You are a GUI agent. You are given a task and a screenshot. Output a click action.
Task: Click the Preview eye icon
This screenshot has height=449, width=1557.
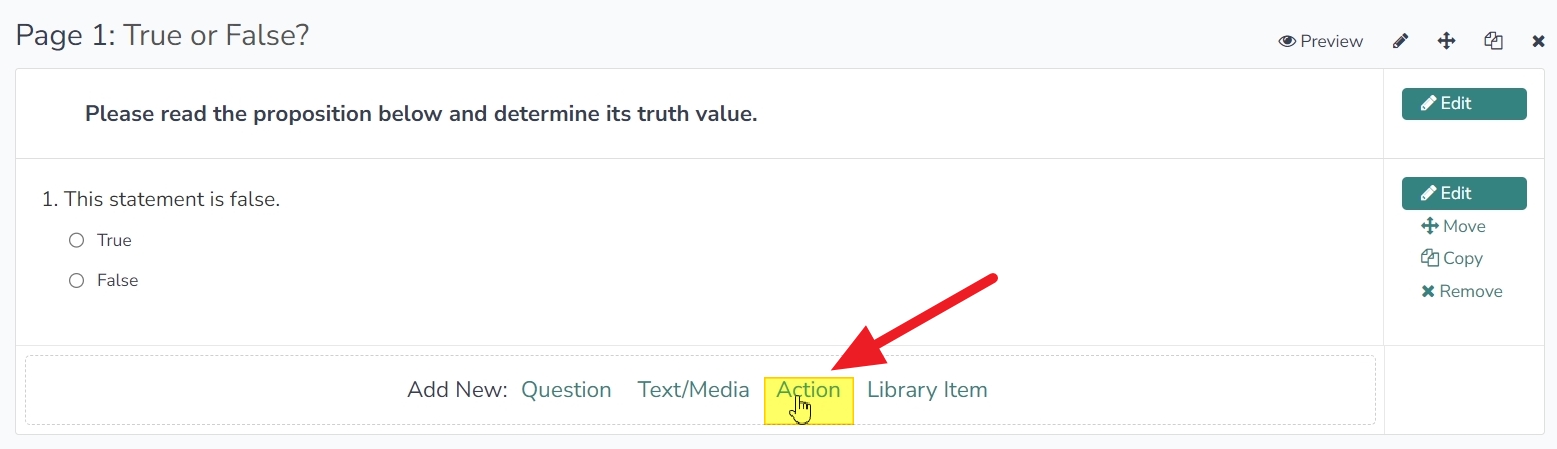(x=1287, y=41)
